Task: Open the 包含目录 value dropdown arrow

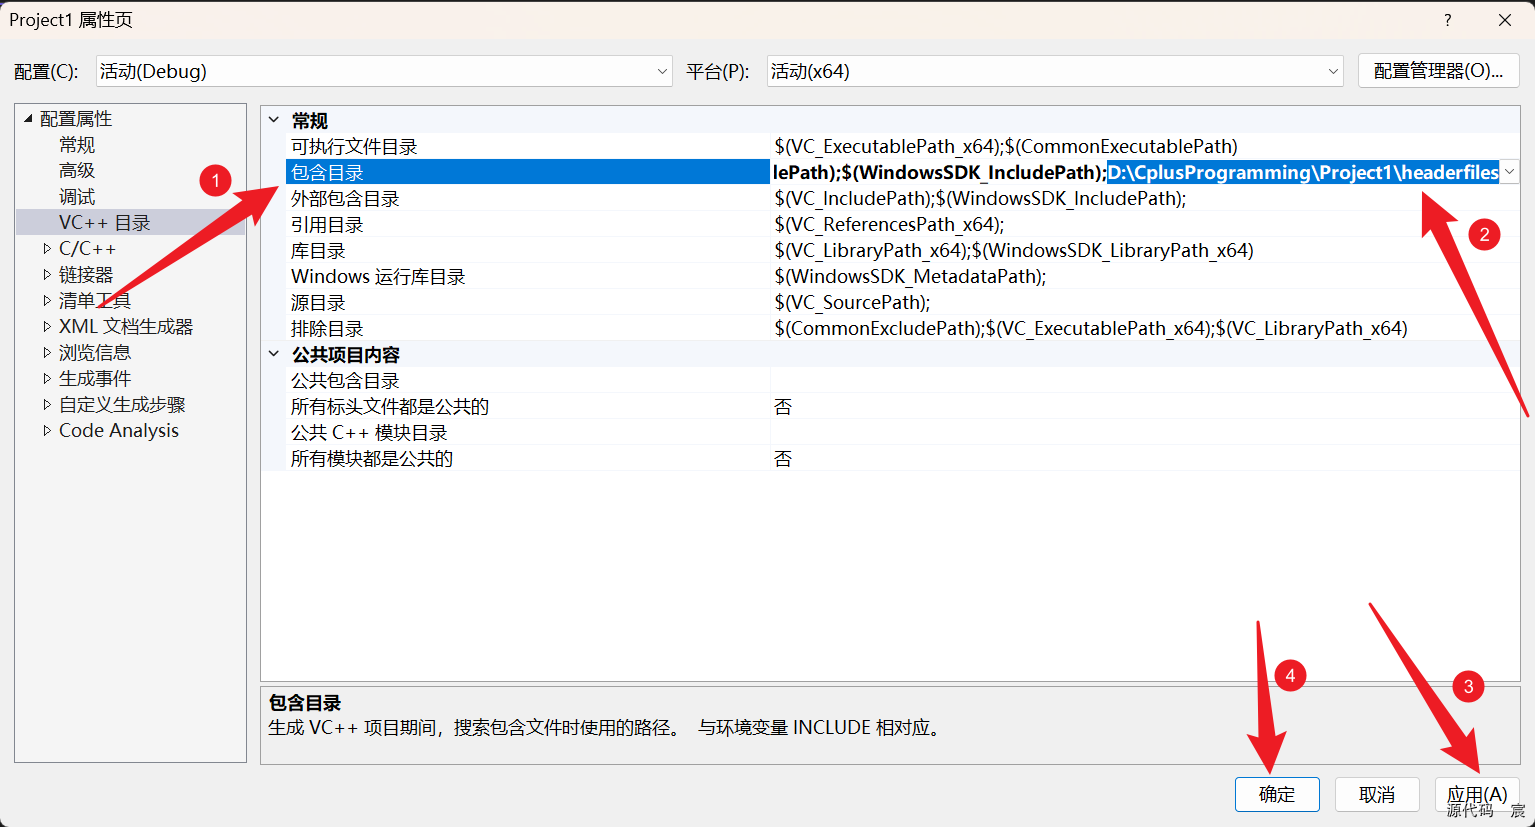Action: 1510,172
